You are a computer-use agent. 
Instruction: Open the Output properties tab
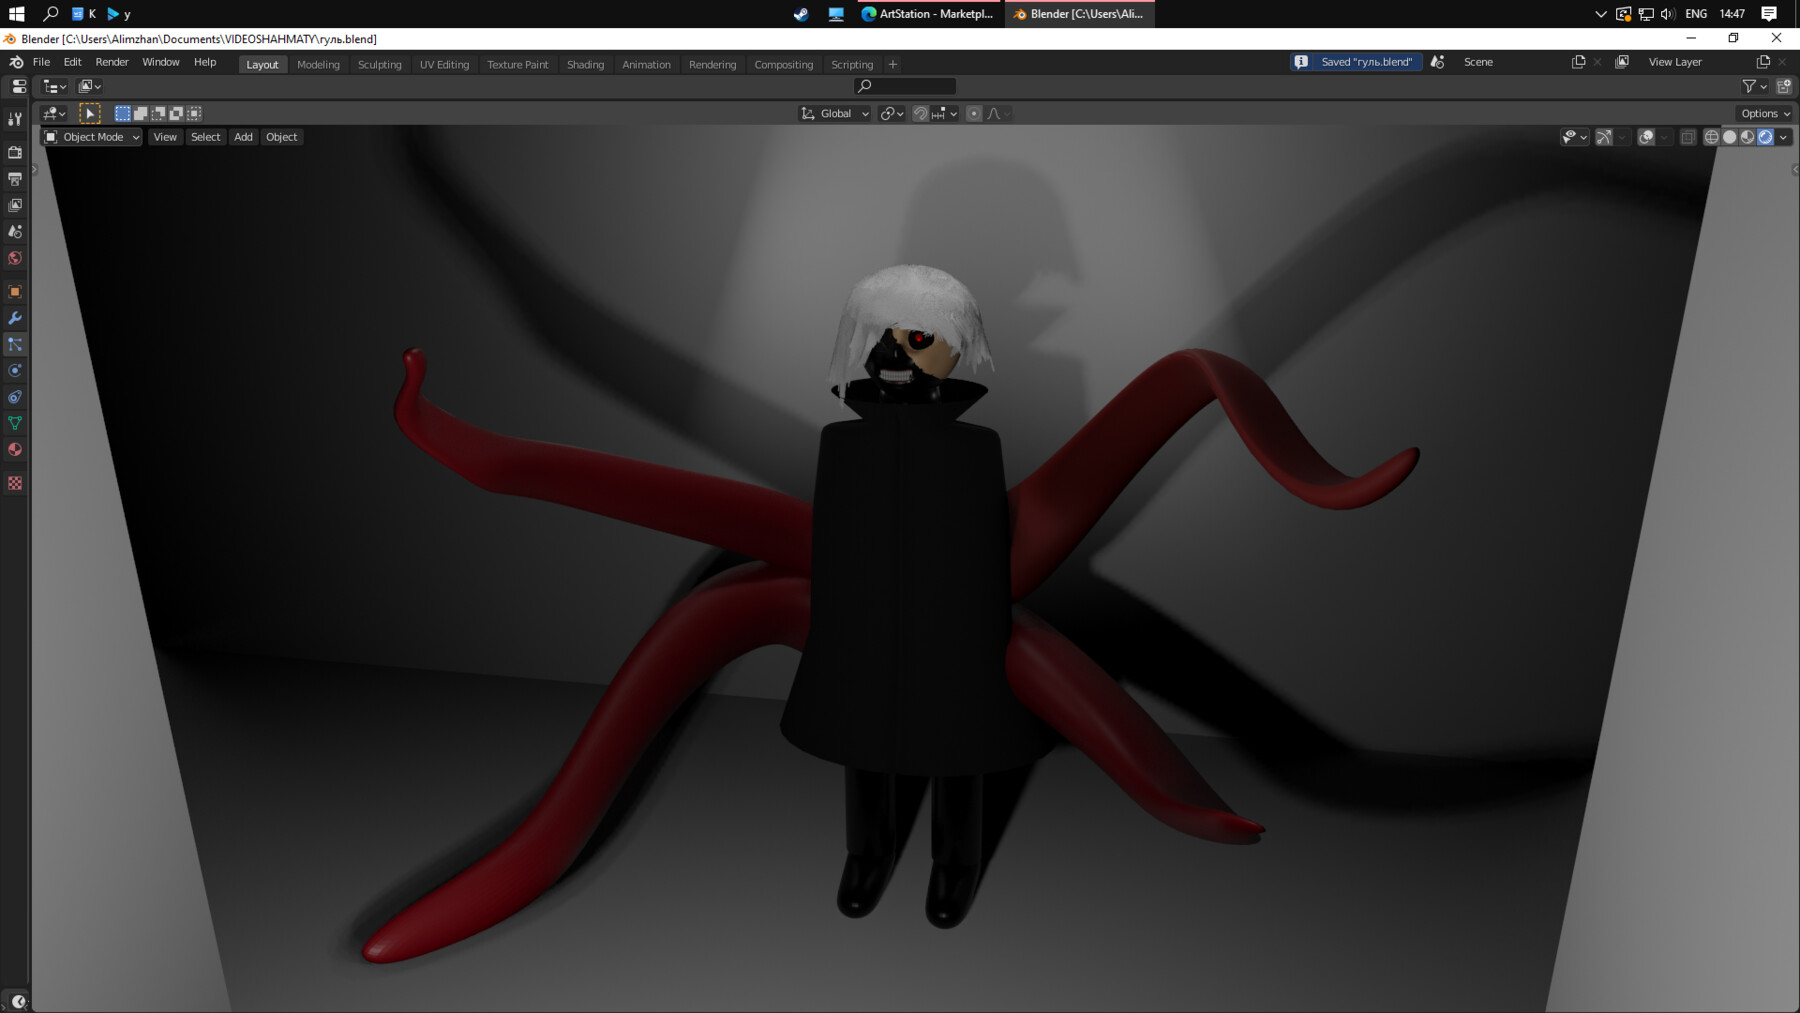[x=15, y=179]
